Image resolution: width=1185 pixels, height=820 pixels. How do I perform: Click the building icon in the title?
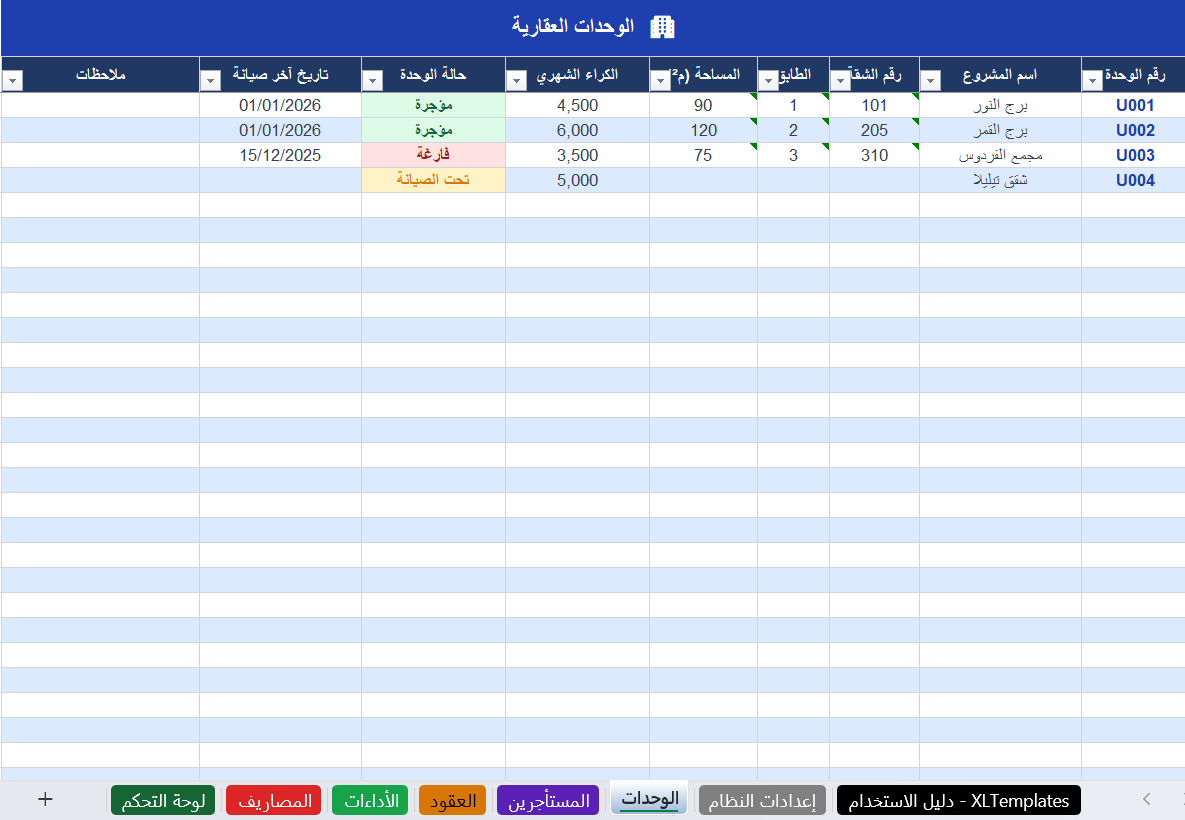pos(662,27)
